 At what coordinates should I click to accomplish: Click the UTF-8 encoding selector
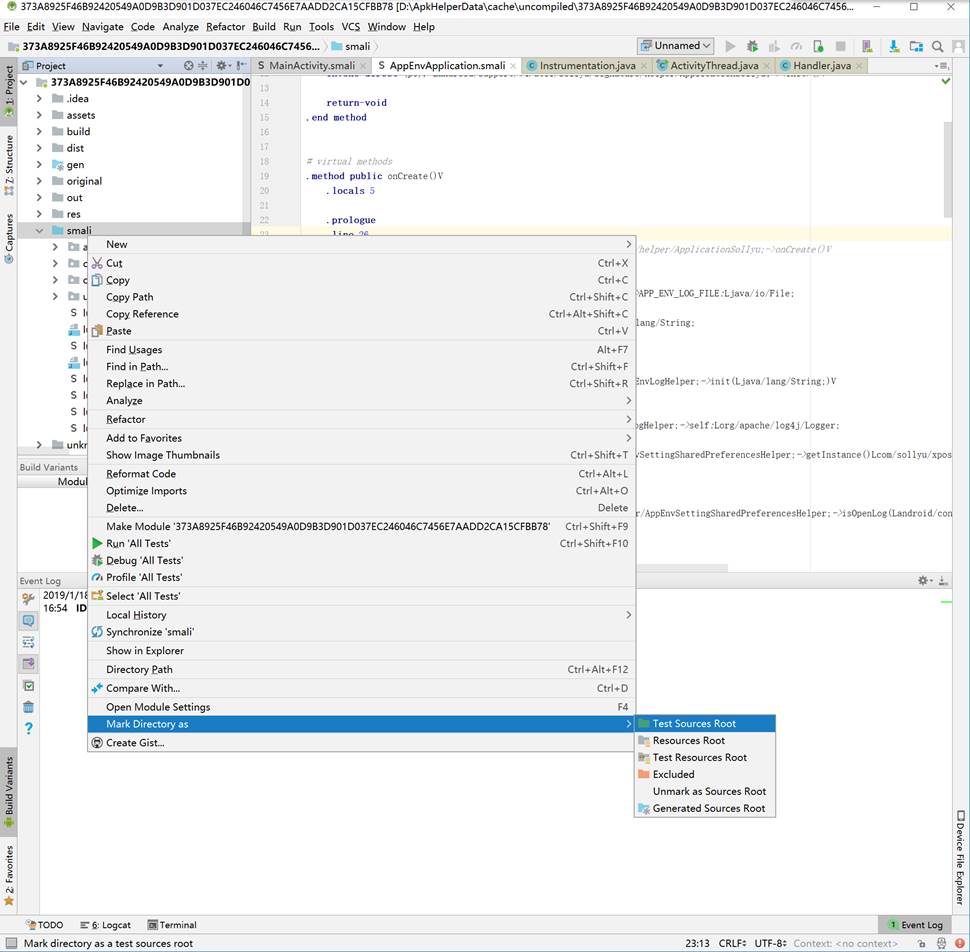pos(770,943)
